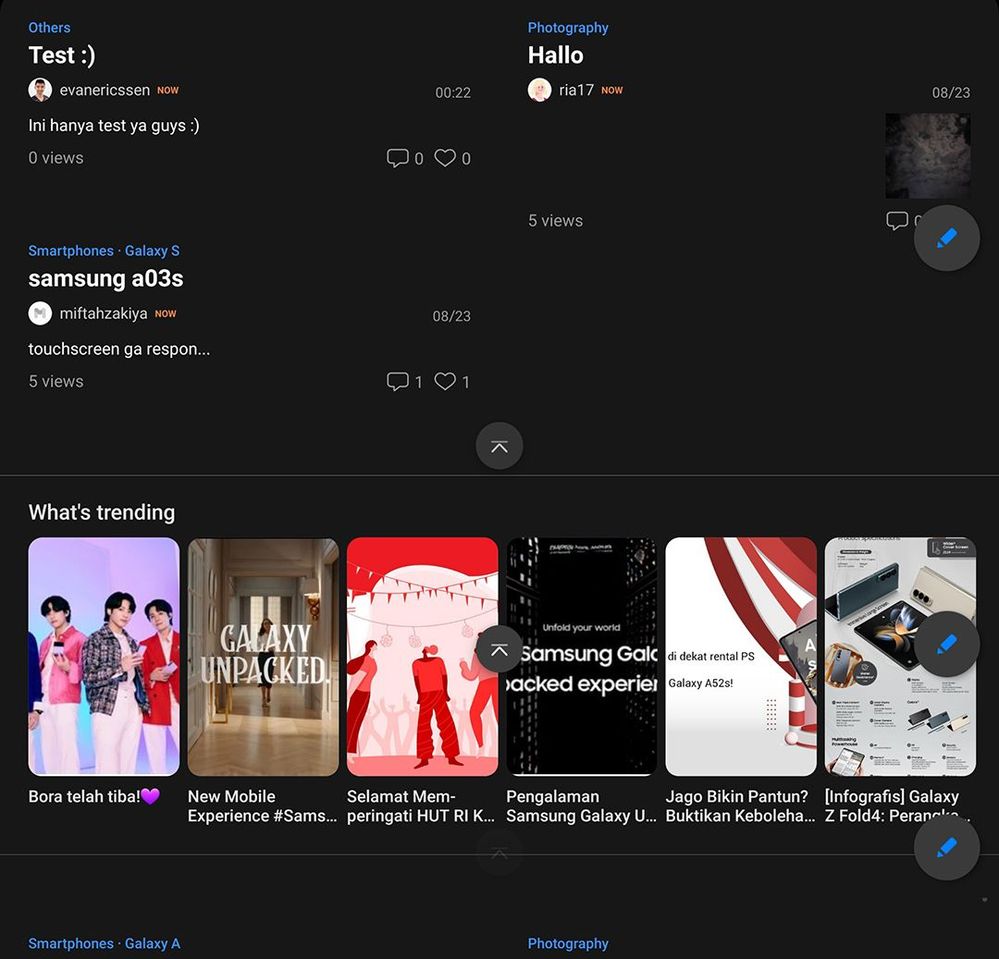This screenshot has width=999, height=959.
Task: Open the Galaxy A52s pantun thumbnail
Action: (741, 656)
